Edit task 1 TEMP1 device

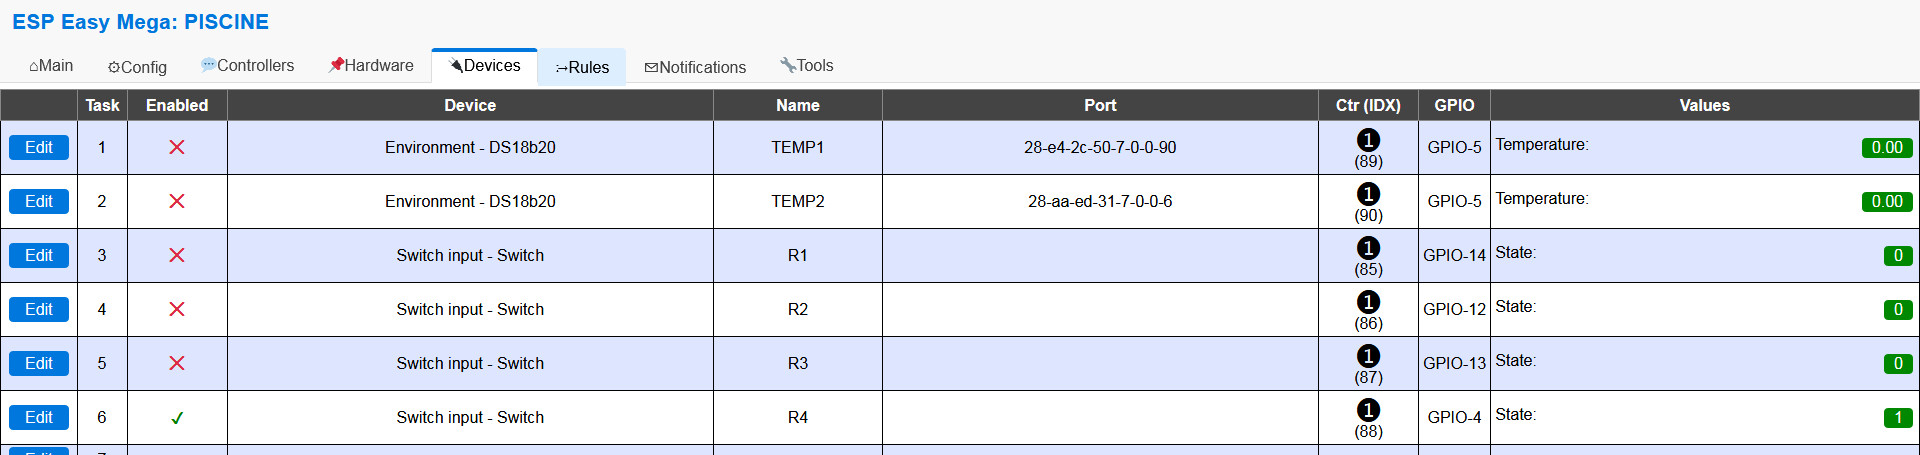(x=39, y=147)
